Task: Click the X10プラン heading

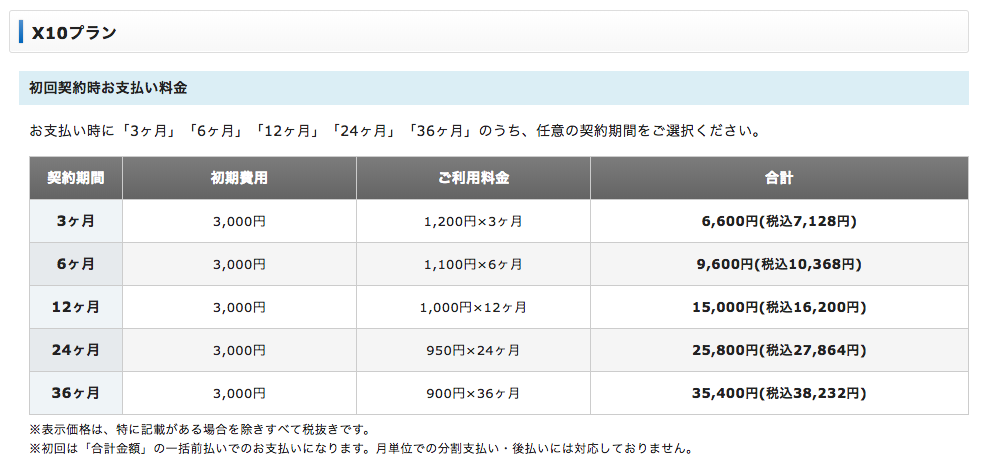Action: 74,33
